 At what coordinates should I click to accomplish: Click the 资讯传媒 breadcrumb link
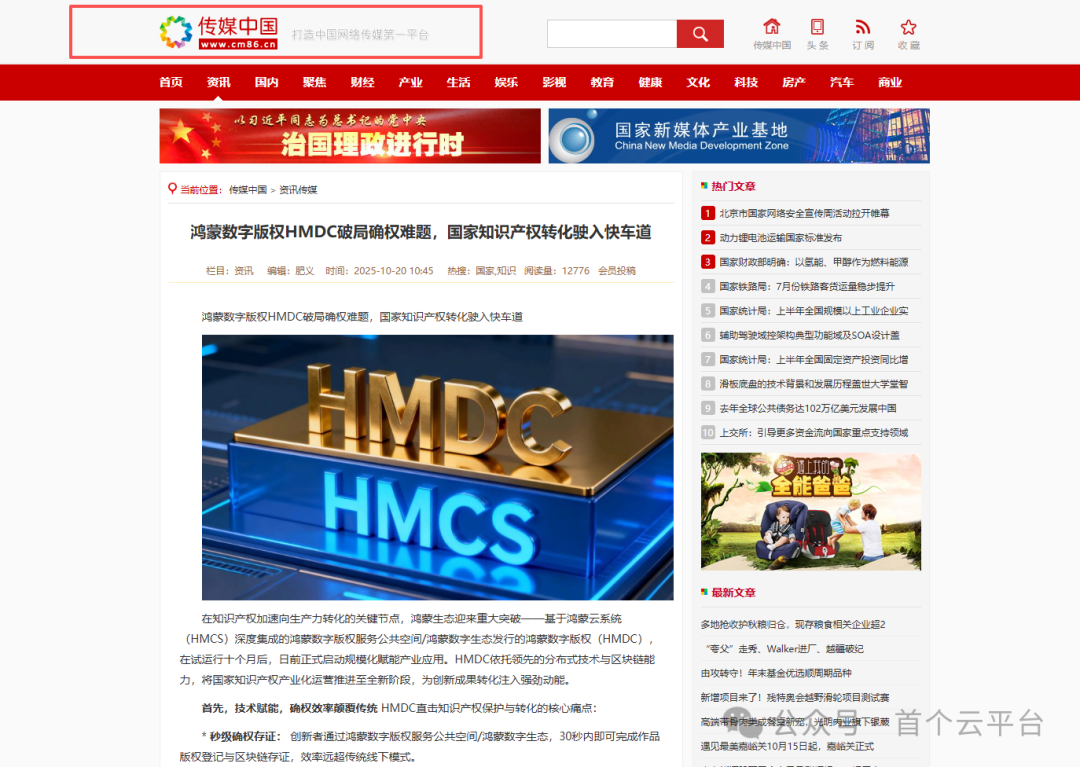298,189
